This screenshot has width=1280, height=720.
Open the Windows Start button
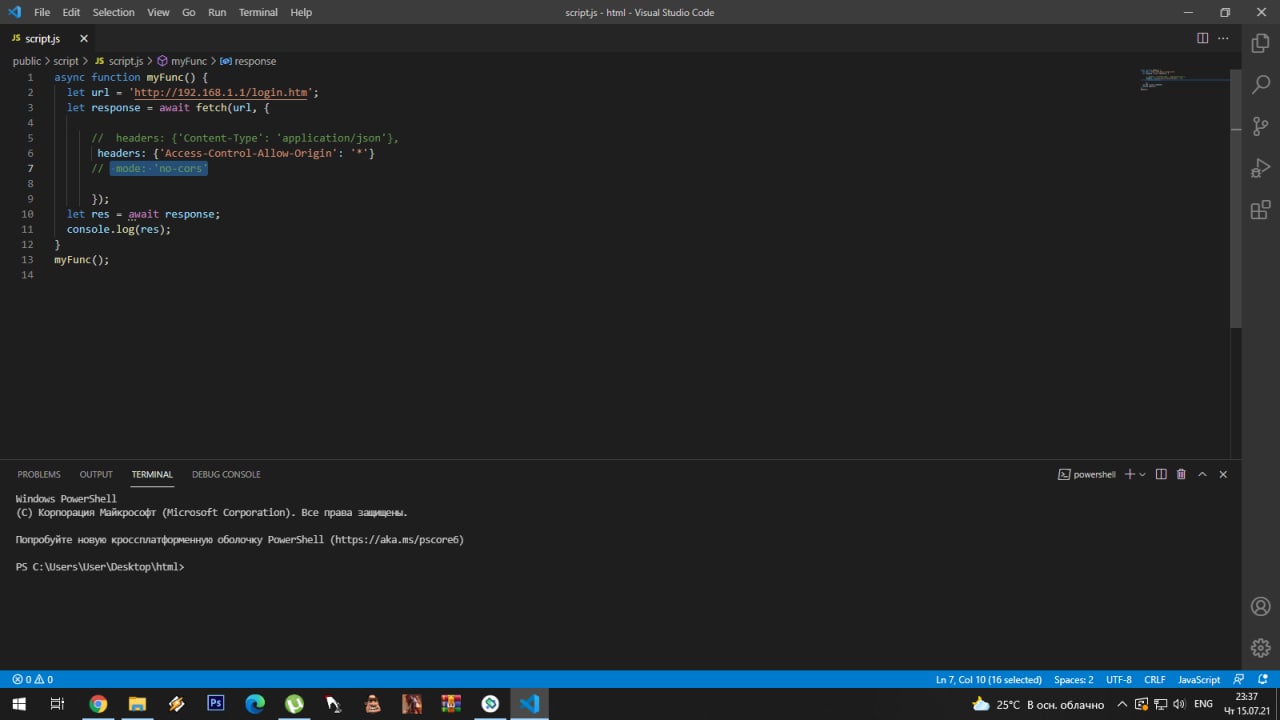(x=19, y=704)
